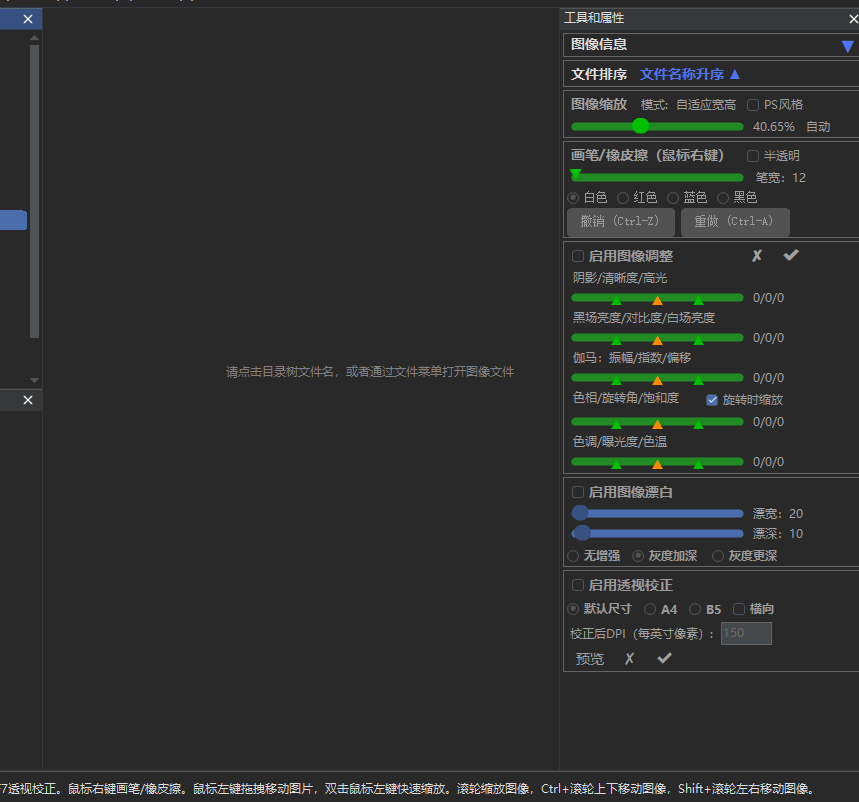Viewport: 859px width, 802px height.
Task: Click the 预览 perspective preview button
Action: click(x=589, y=658)
